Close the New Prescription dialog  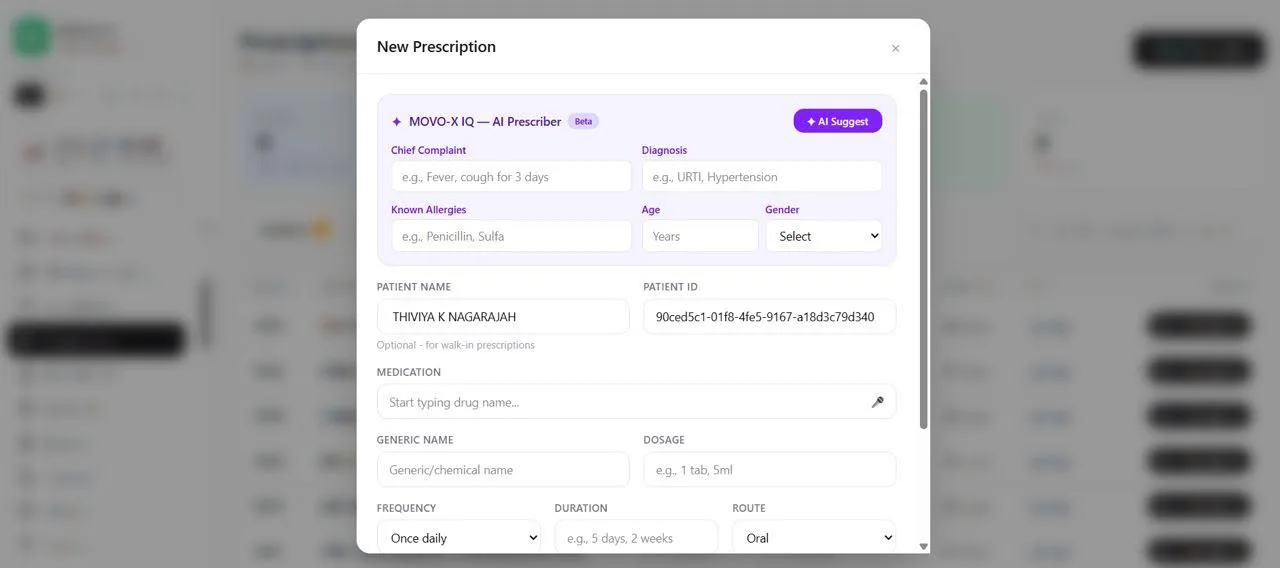point(895,48)
